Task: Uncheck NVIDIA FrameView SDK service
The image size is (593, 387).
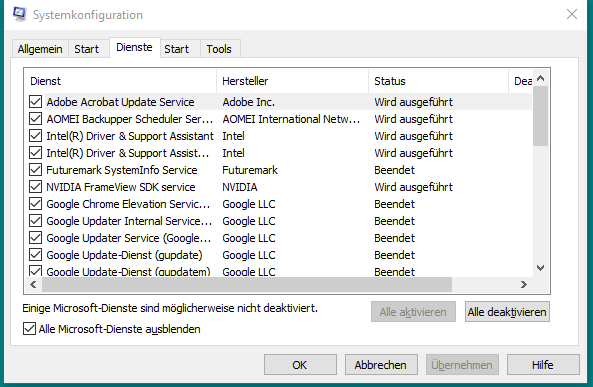Action: point(36,187)
